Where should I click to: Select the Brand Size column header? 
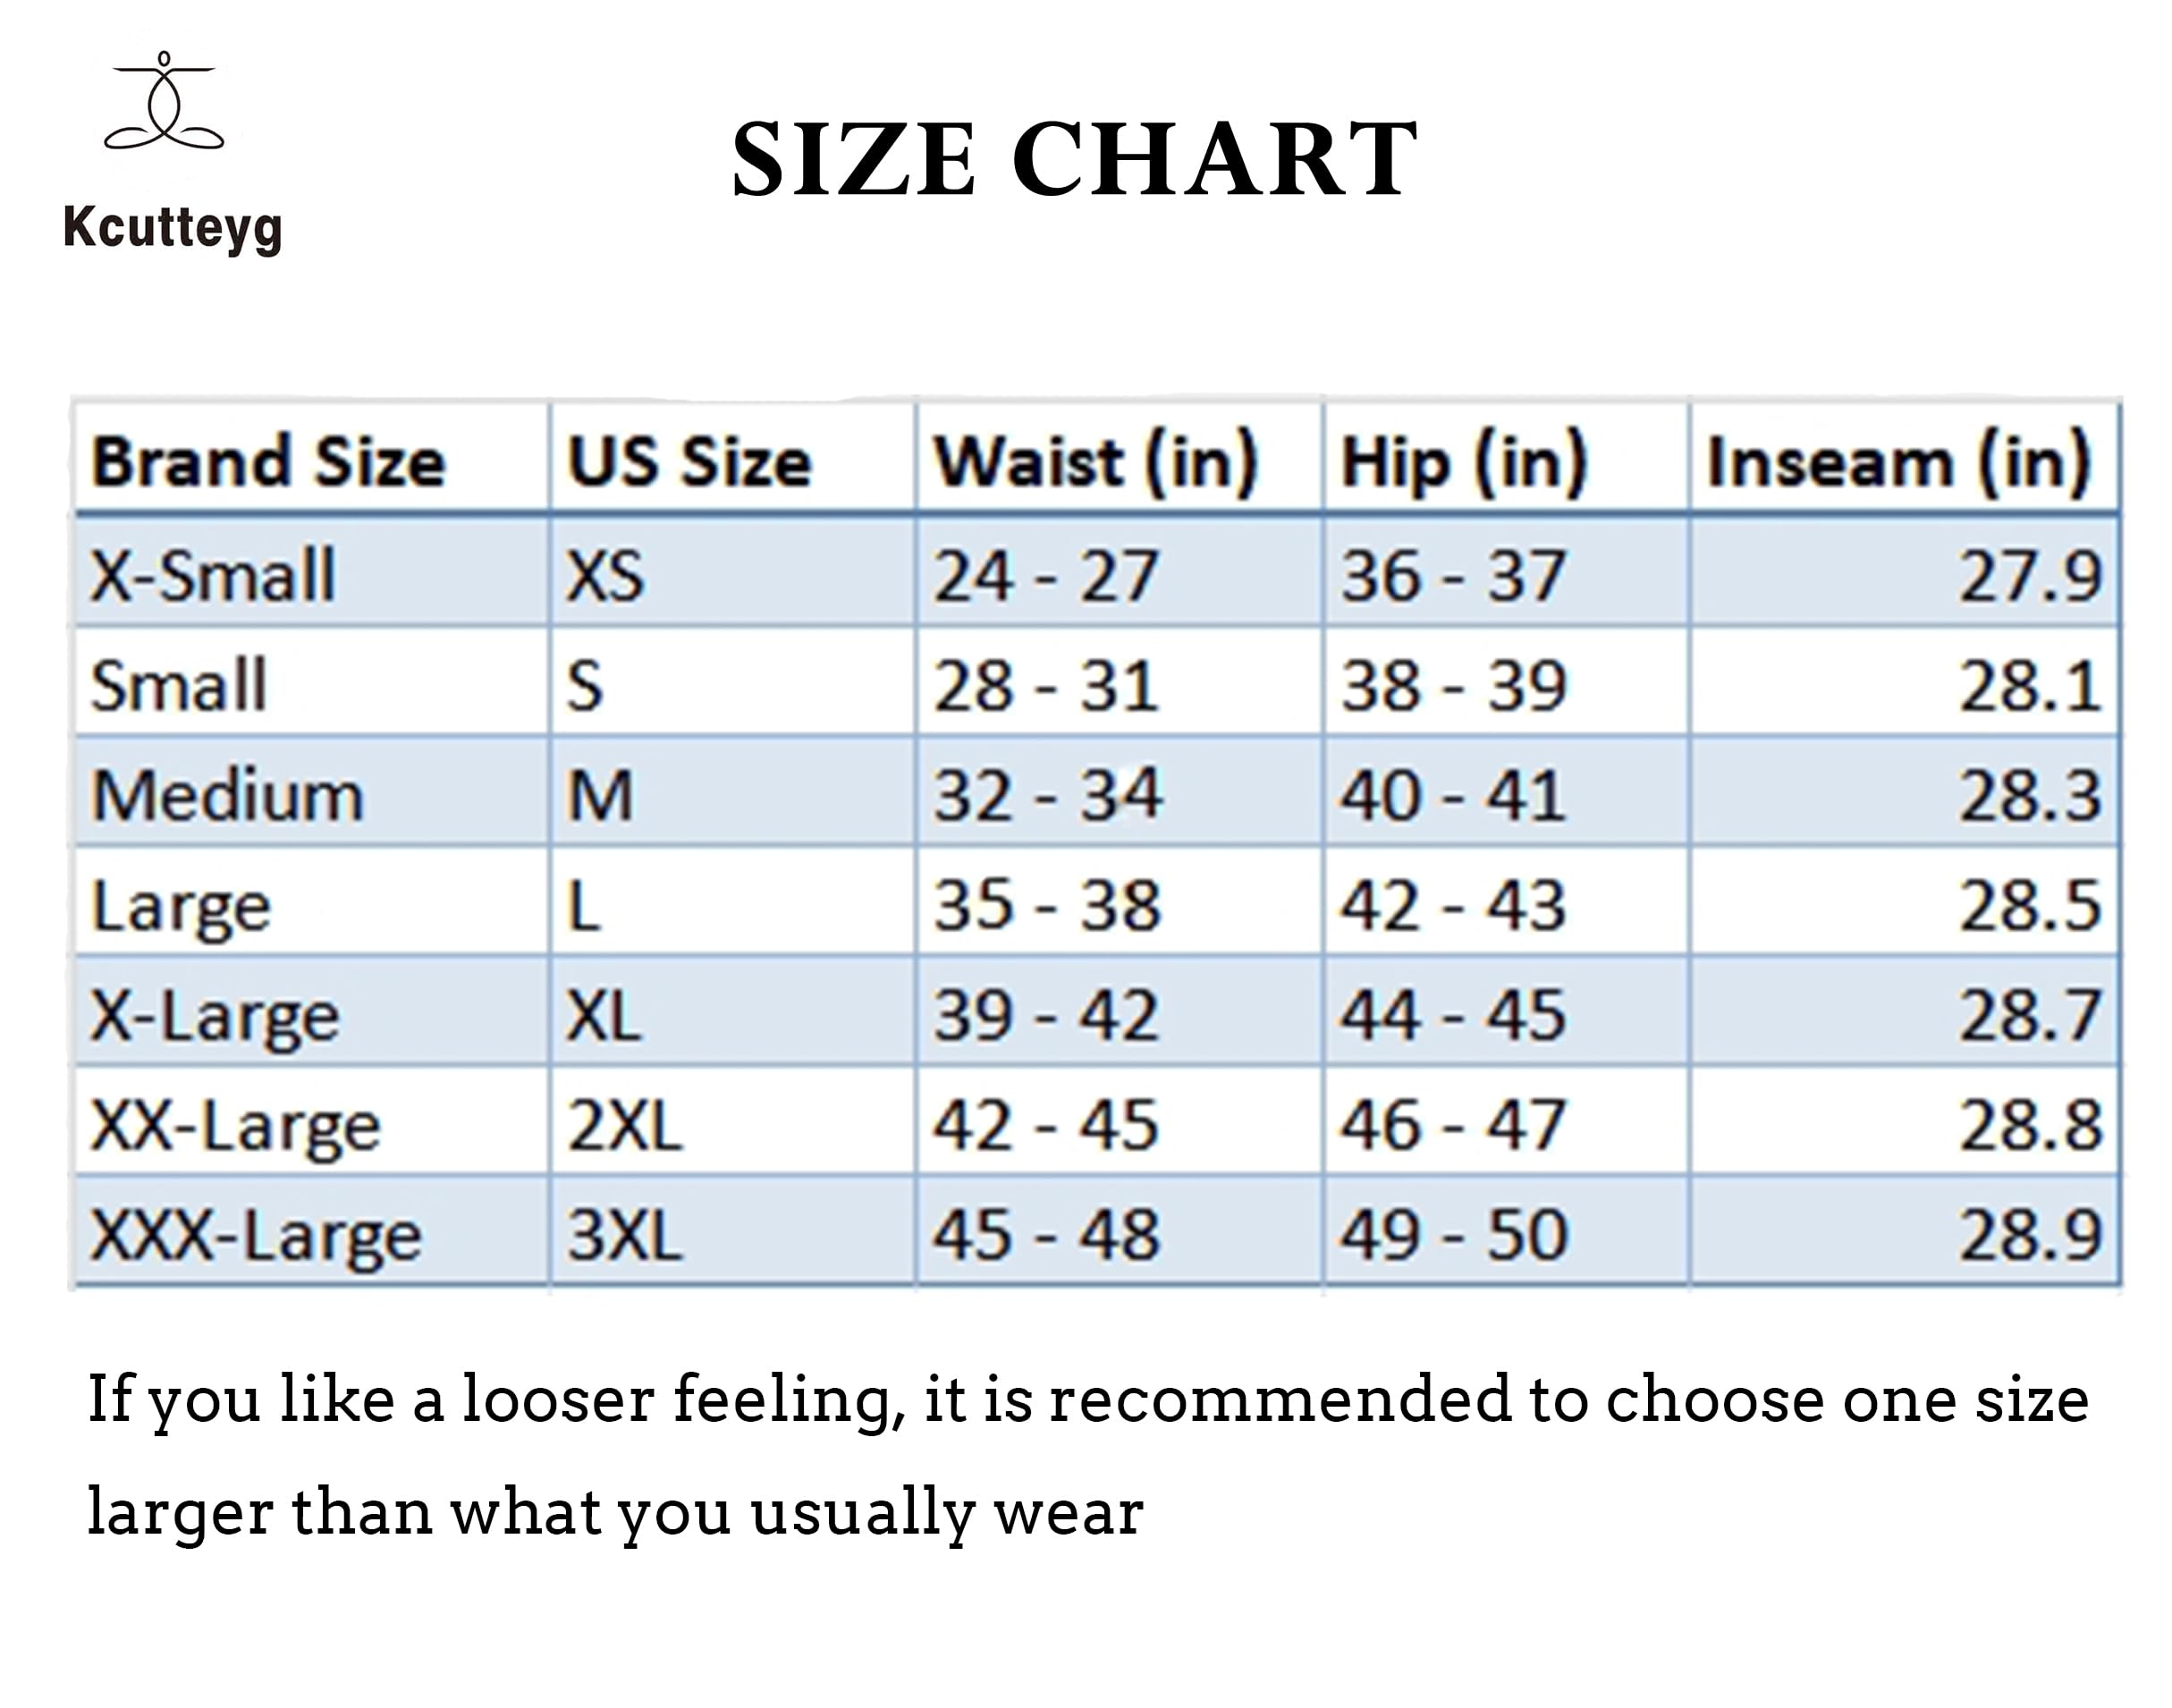268,462
